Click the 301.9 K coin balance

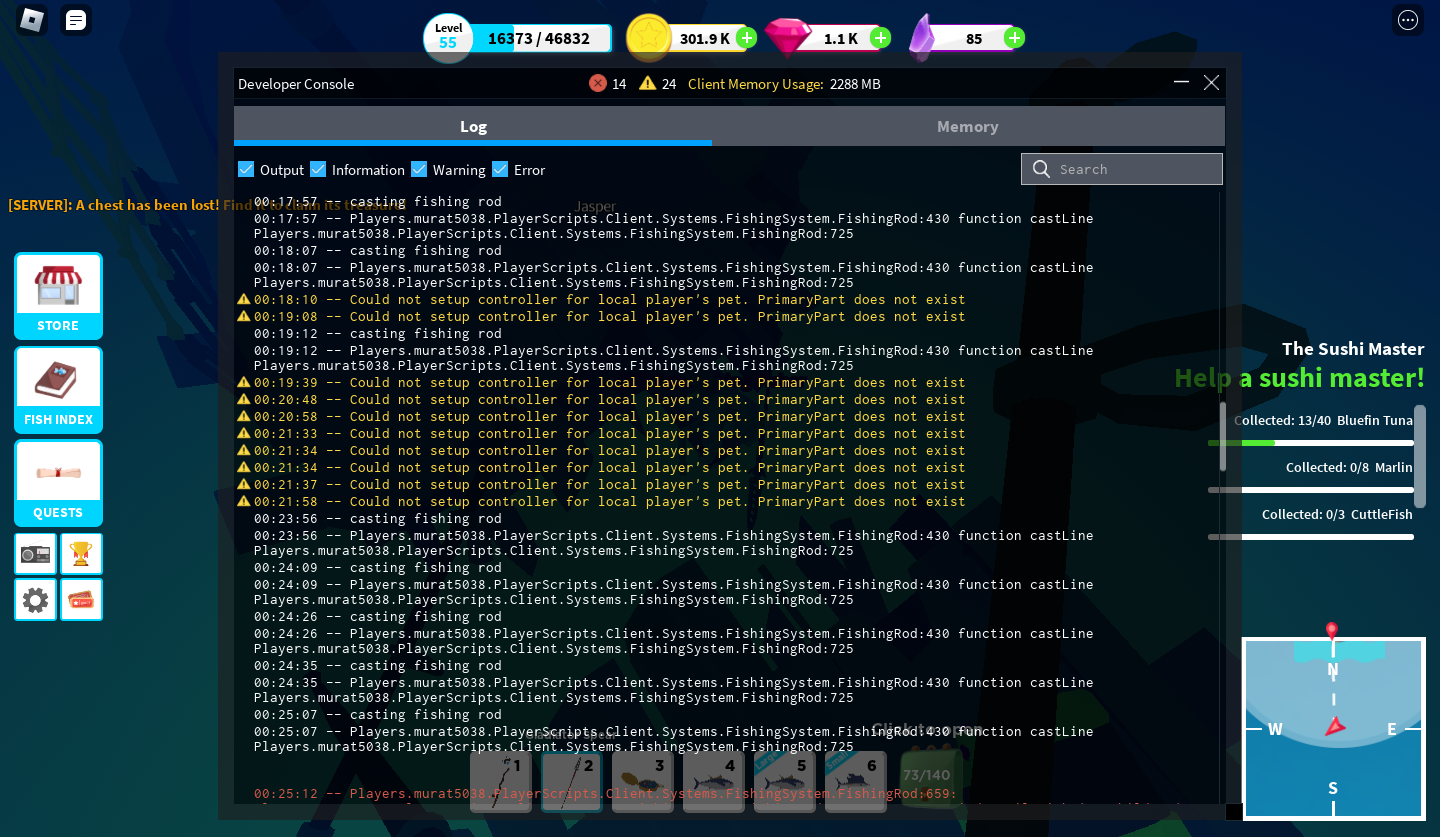pos(705,39)
